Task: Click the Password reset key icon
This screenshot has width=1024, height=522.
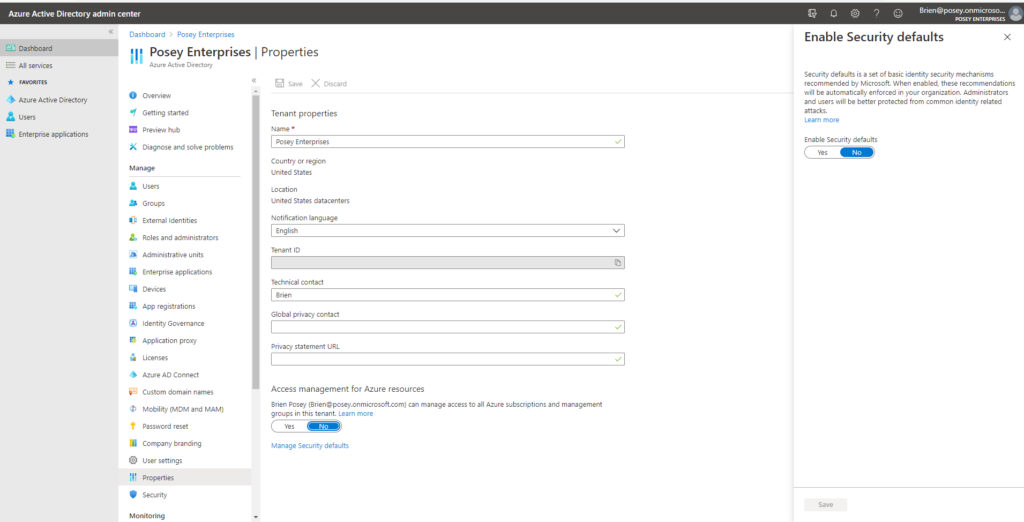Action: [133, 426]
